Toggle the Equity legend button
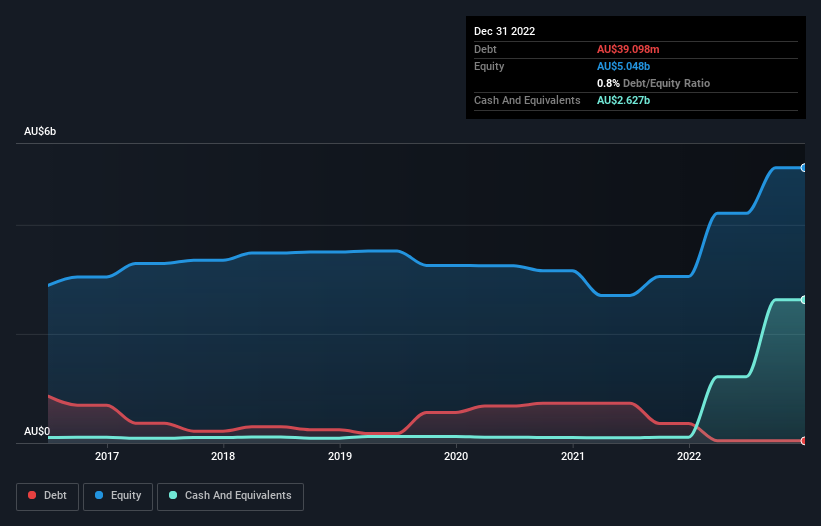This screenshot has width=821, height=526. tap(118, 496)
